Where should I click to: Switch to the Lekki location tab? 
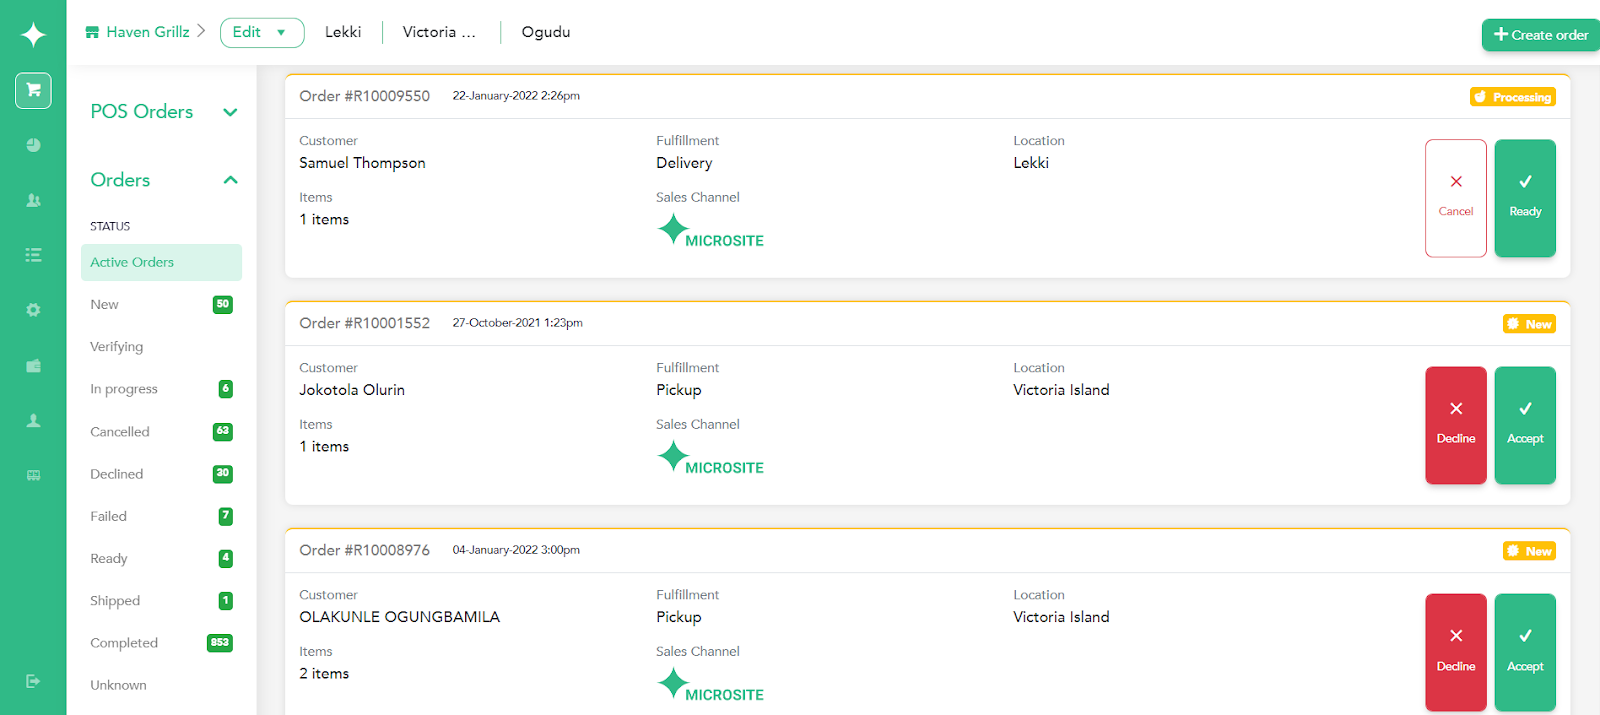(343, 32)
